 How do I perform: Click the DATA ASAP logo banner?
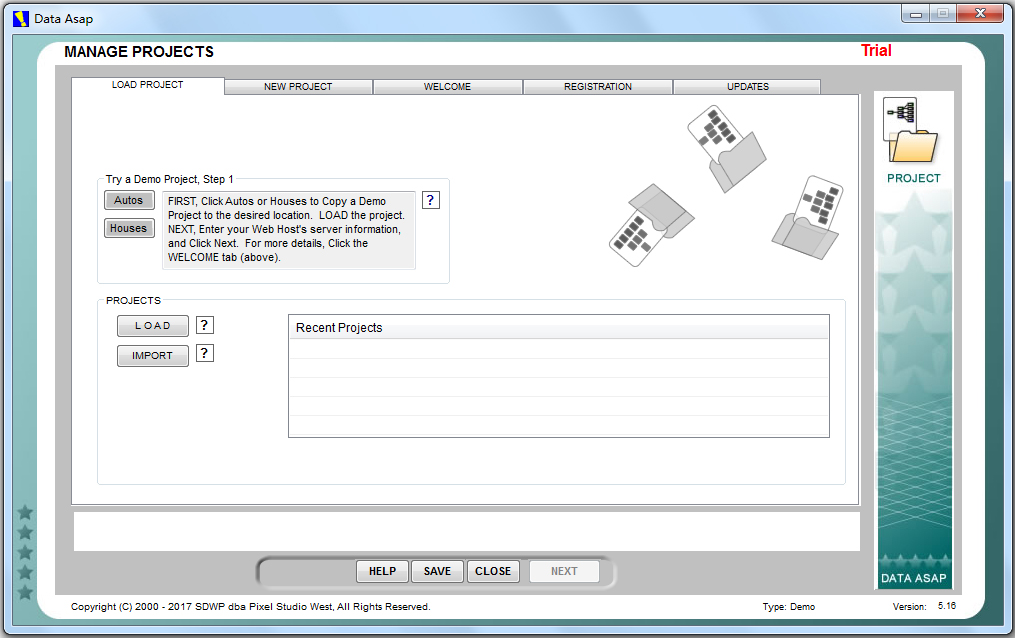[x=914, y=577]
